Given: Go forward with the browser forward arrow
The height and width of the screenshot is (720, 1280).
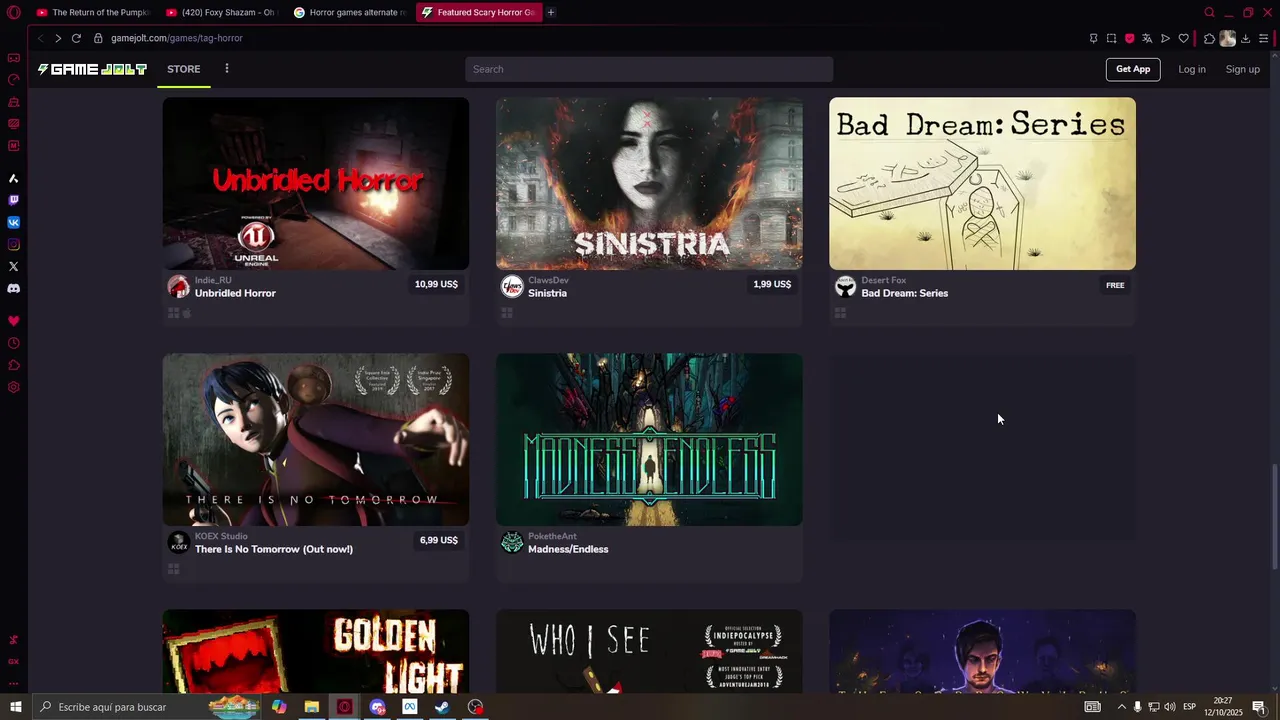Looking at the screenshot, I should (x=58, y=38).
